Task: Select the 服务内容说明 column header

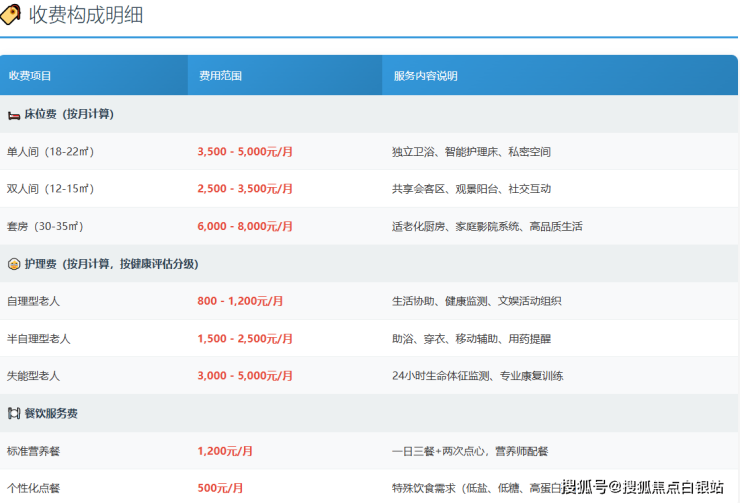Action: tap(425, 76)
